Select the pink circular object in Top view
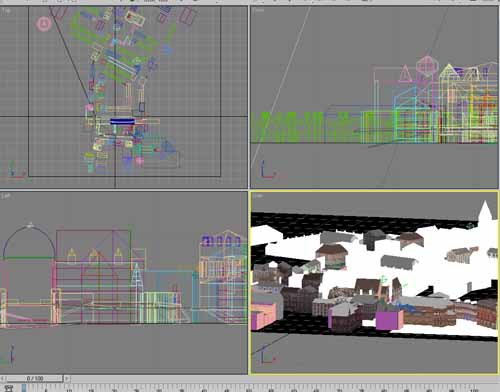The width and height of the screenshot is (500, 392). point(44,24)
